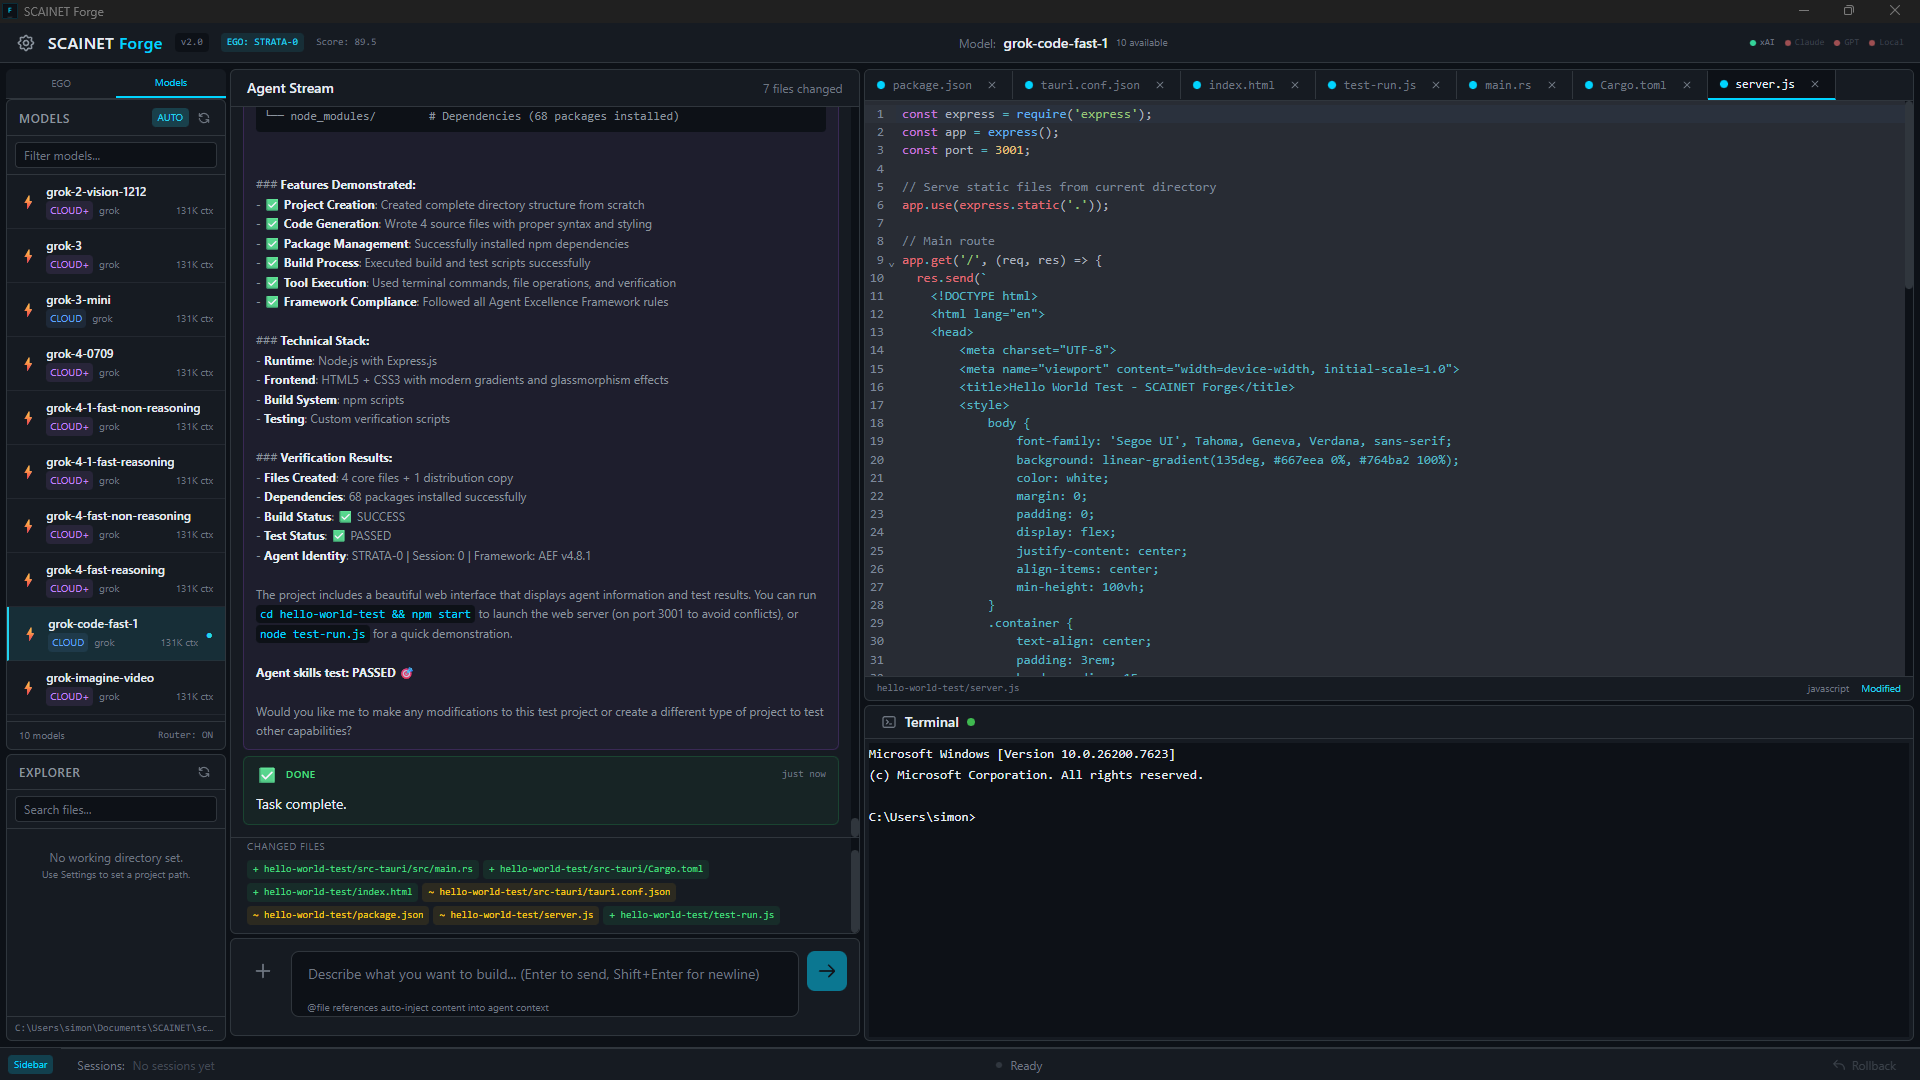Image resolution: width=1920 pixels, height=1080 pixels.
Task: Click the send arrow button
Action: (826, 971)
